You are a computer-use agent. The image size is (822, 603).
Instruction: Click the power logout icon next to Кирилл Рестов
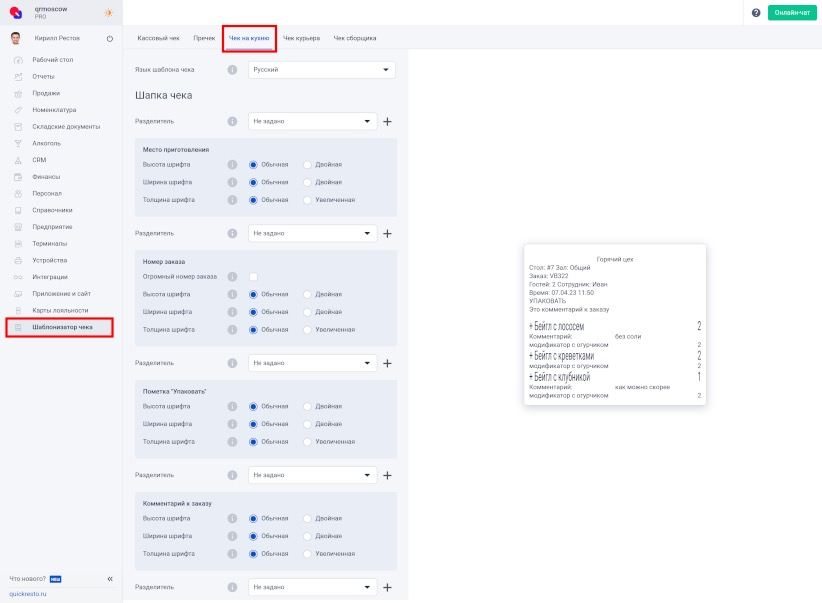110,38
